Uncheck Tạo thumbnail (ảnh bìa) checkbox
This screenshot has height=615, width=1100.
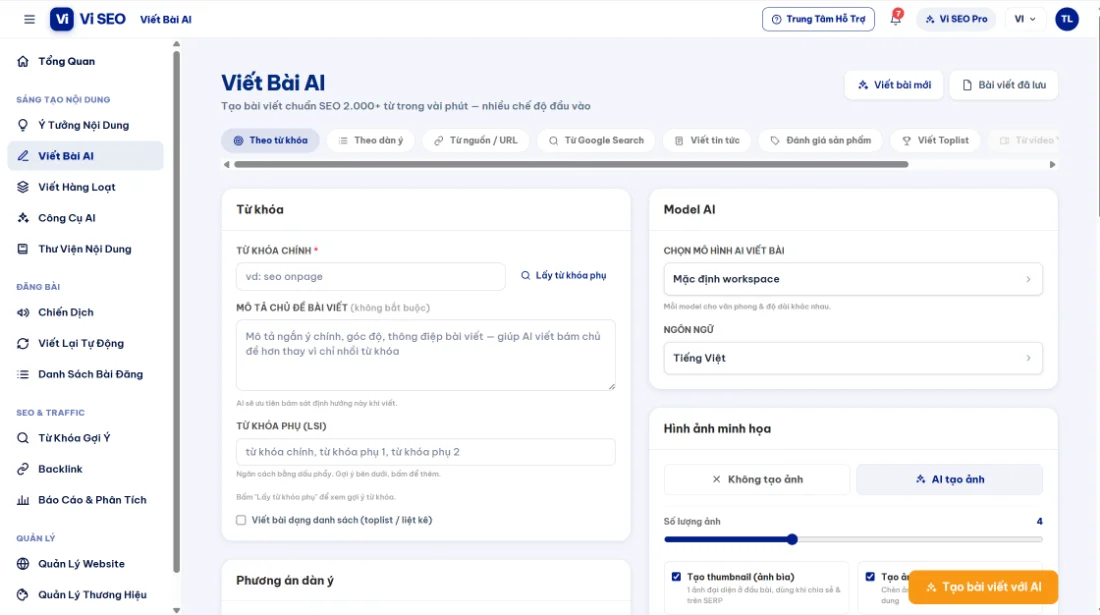point(676,576)
